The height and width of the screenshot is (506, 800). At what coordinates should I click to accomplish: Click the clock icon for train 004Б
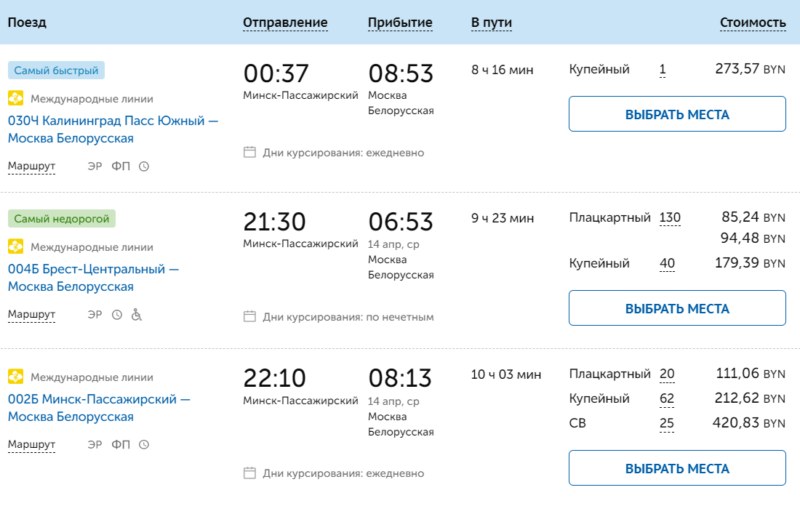117,315
